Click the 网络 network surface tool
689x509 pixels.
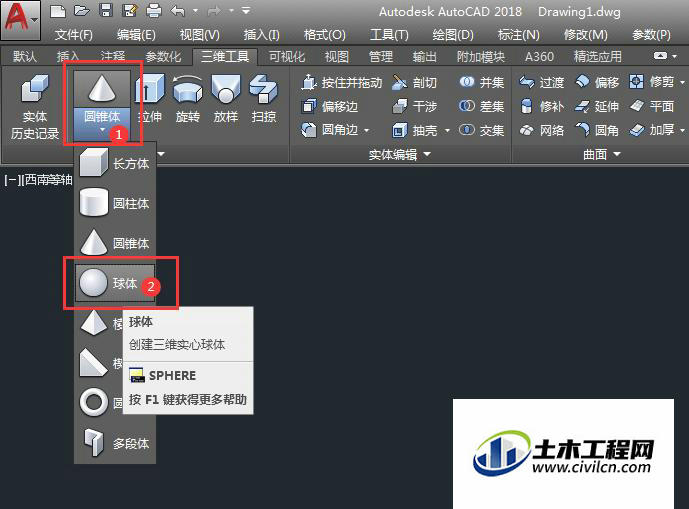tap(541, 130)
